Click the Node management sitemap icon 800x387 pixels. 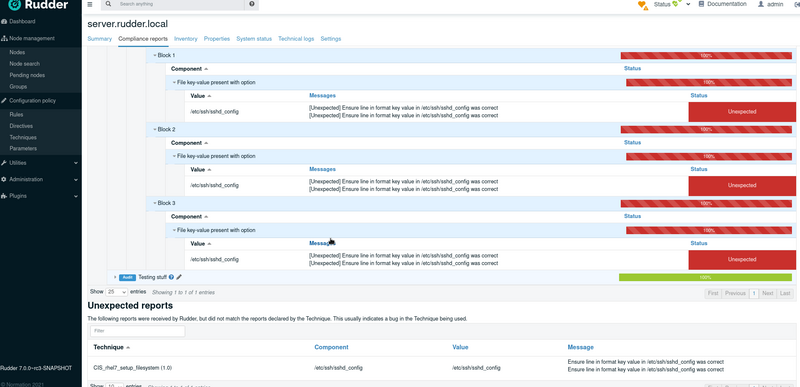(4, 38)
